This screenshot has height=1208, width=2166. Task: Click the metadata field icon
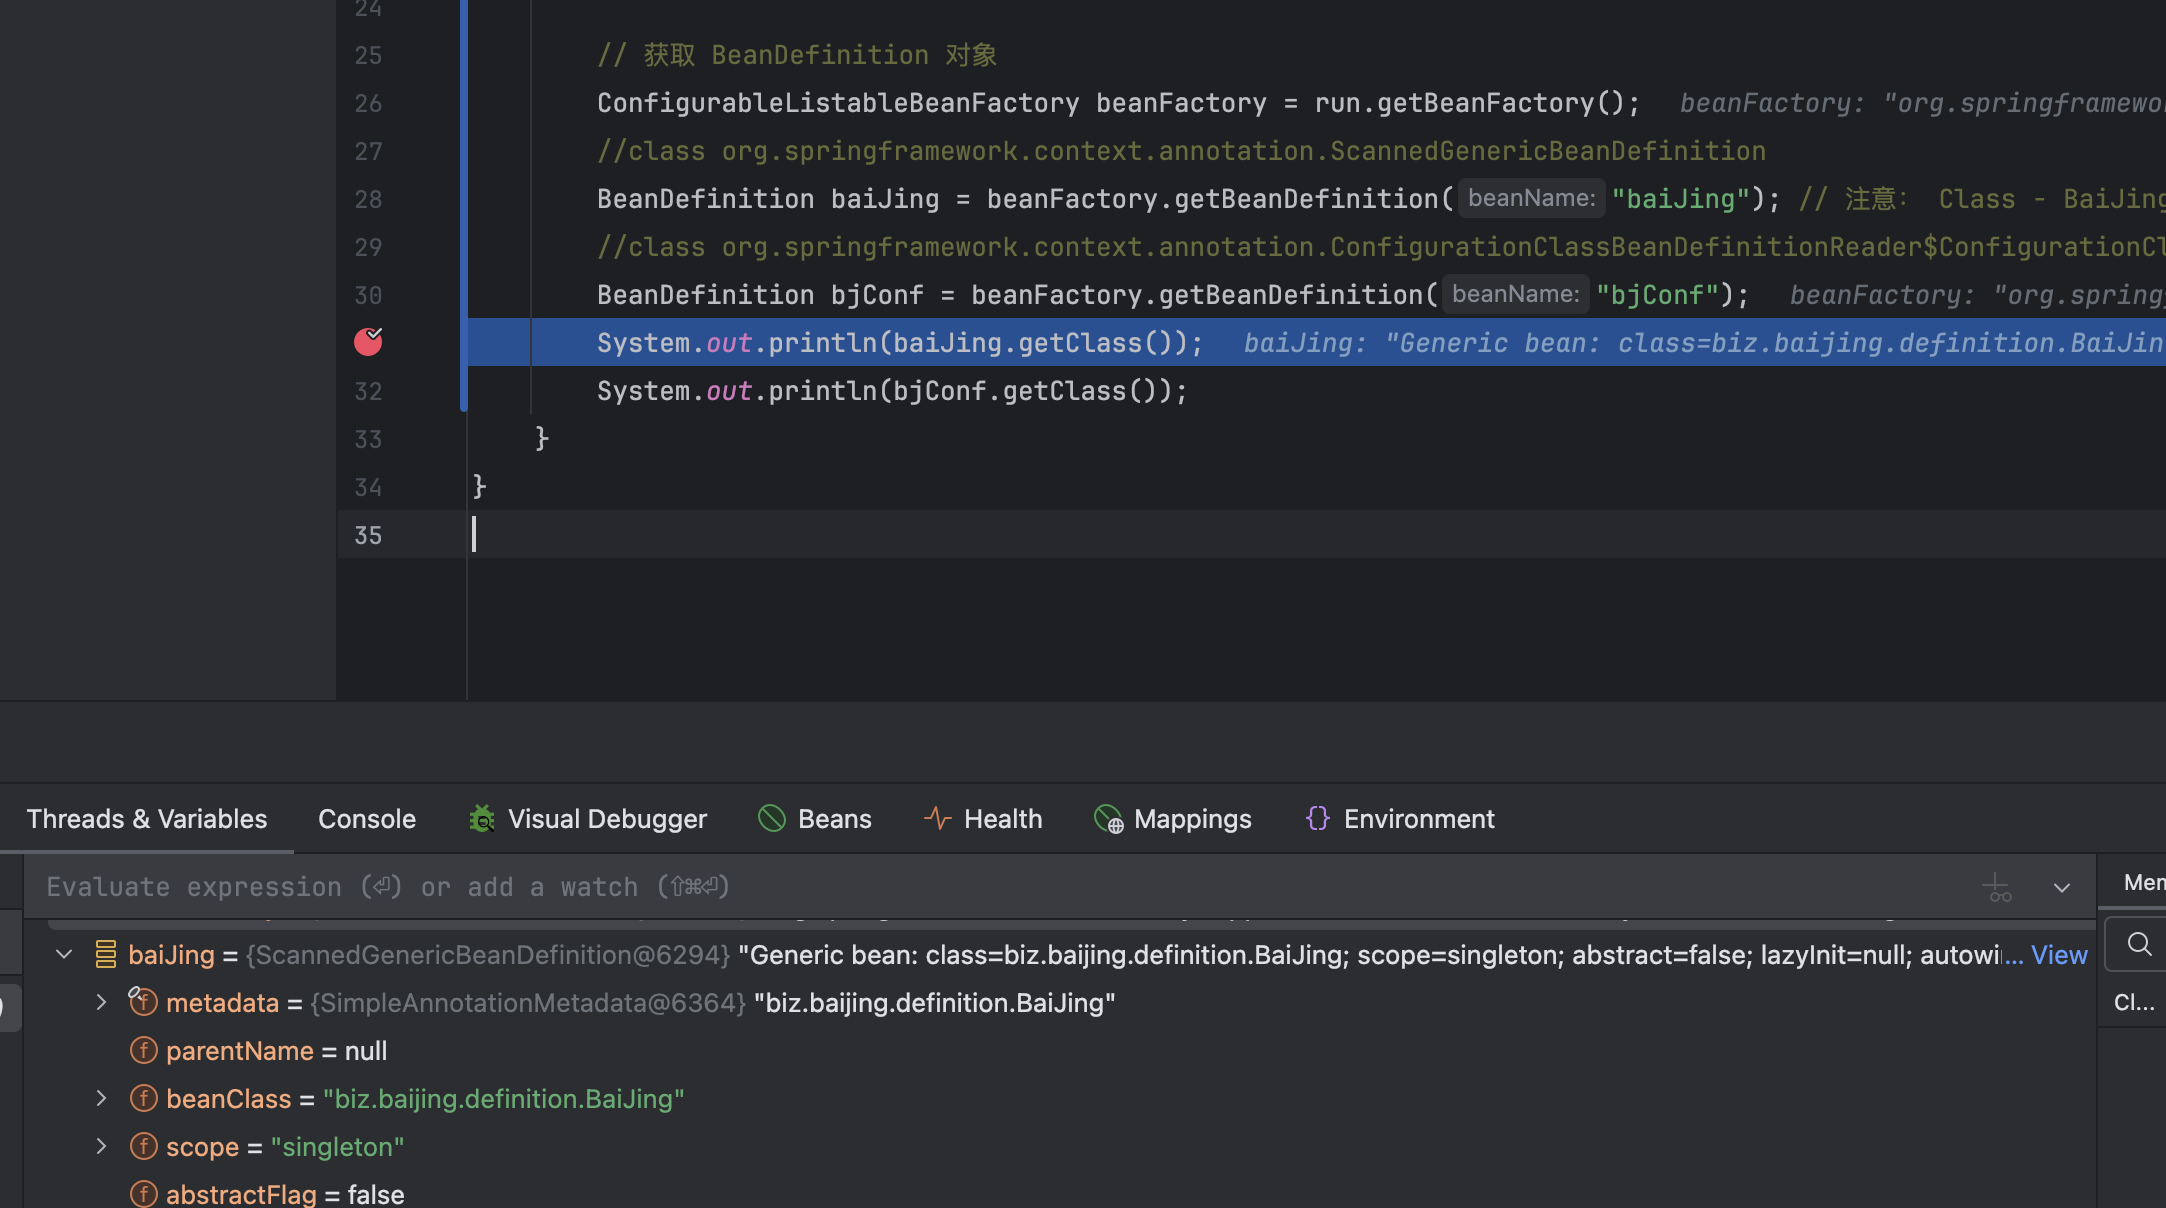click(x=143, y=1002)
